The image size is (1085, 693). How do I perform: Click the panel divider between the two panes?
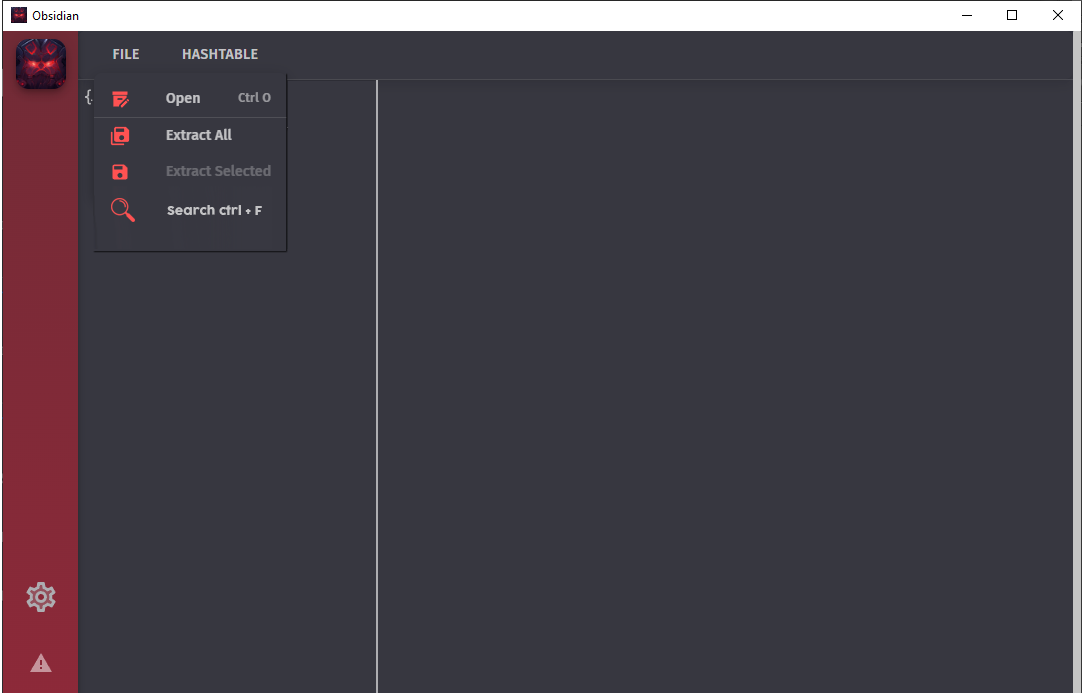(x=377, y=400)
